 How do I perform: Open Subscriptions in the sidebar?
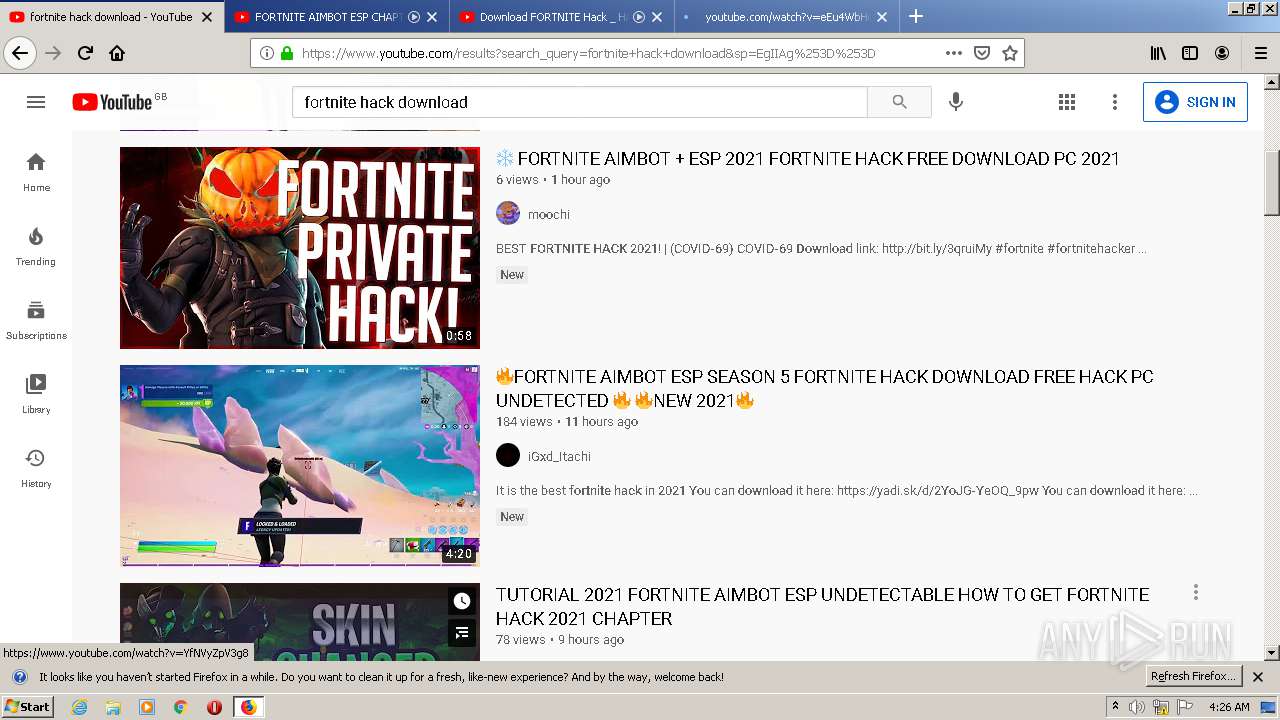(x=36, y=320)
